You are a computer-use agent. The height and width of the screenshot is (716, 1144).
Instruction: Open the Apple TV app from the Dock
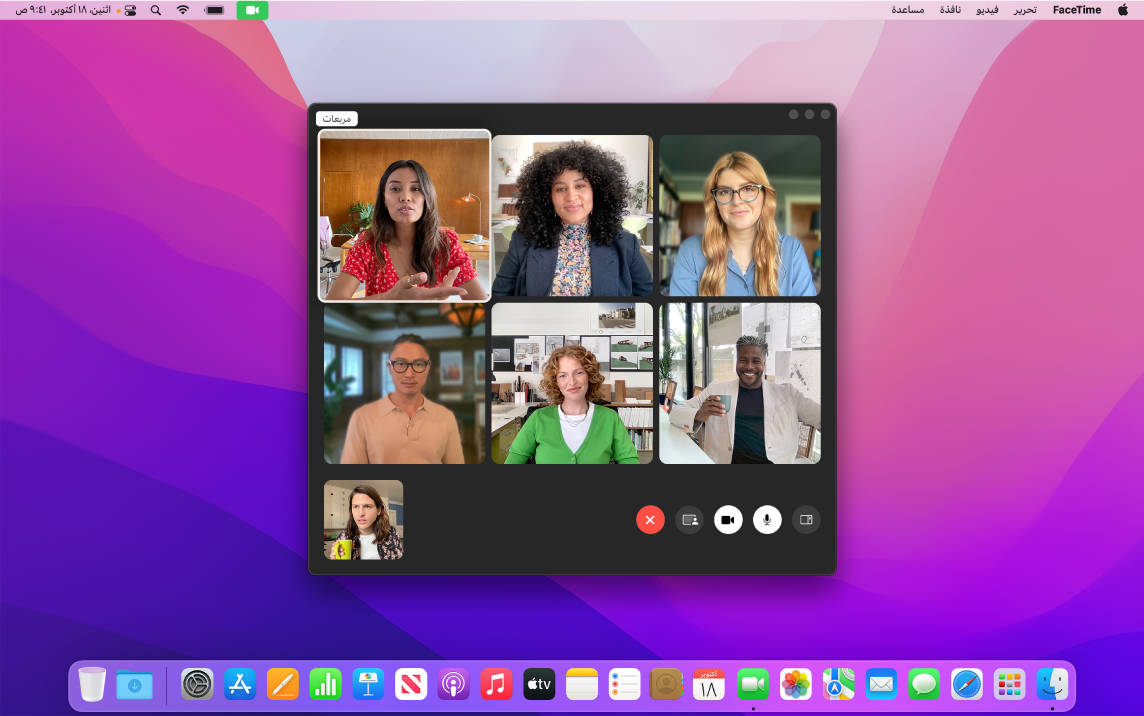pyautogui.click(x=539, y=685)
